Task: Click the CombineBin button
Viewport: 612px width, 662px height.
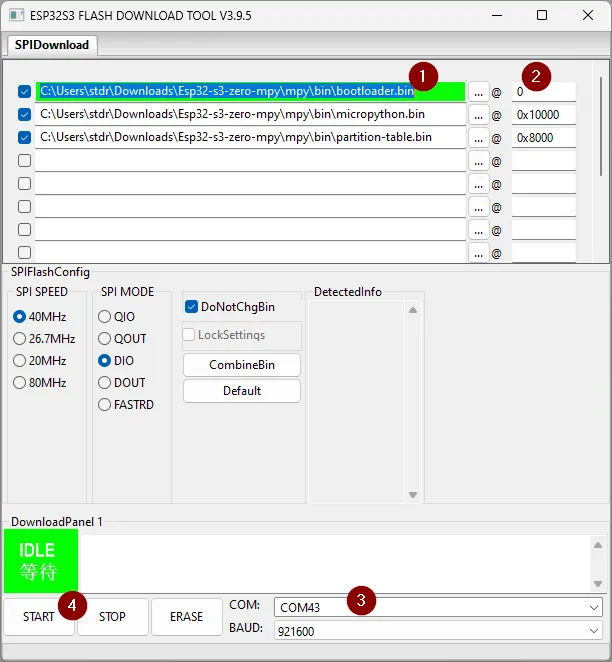Action: tap(241, 365)
